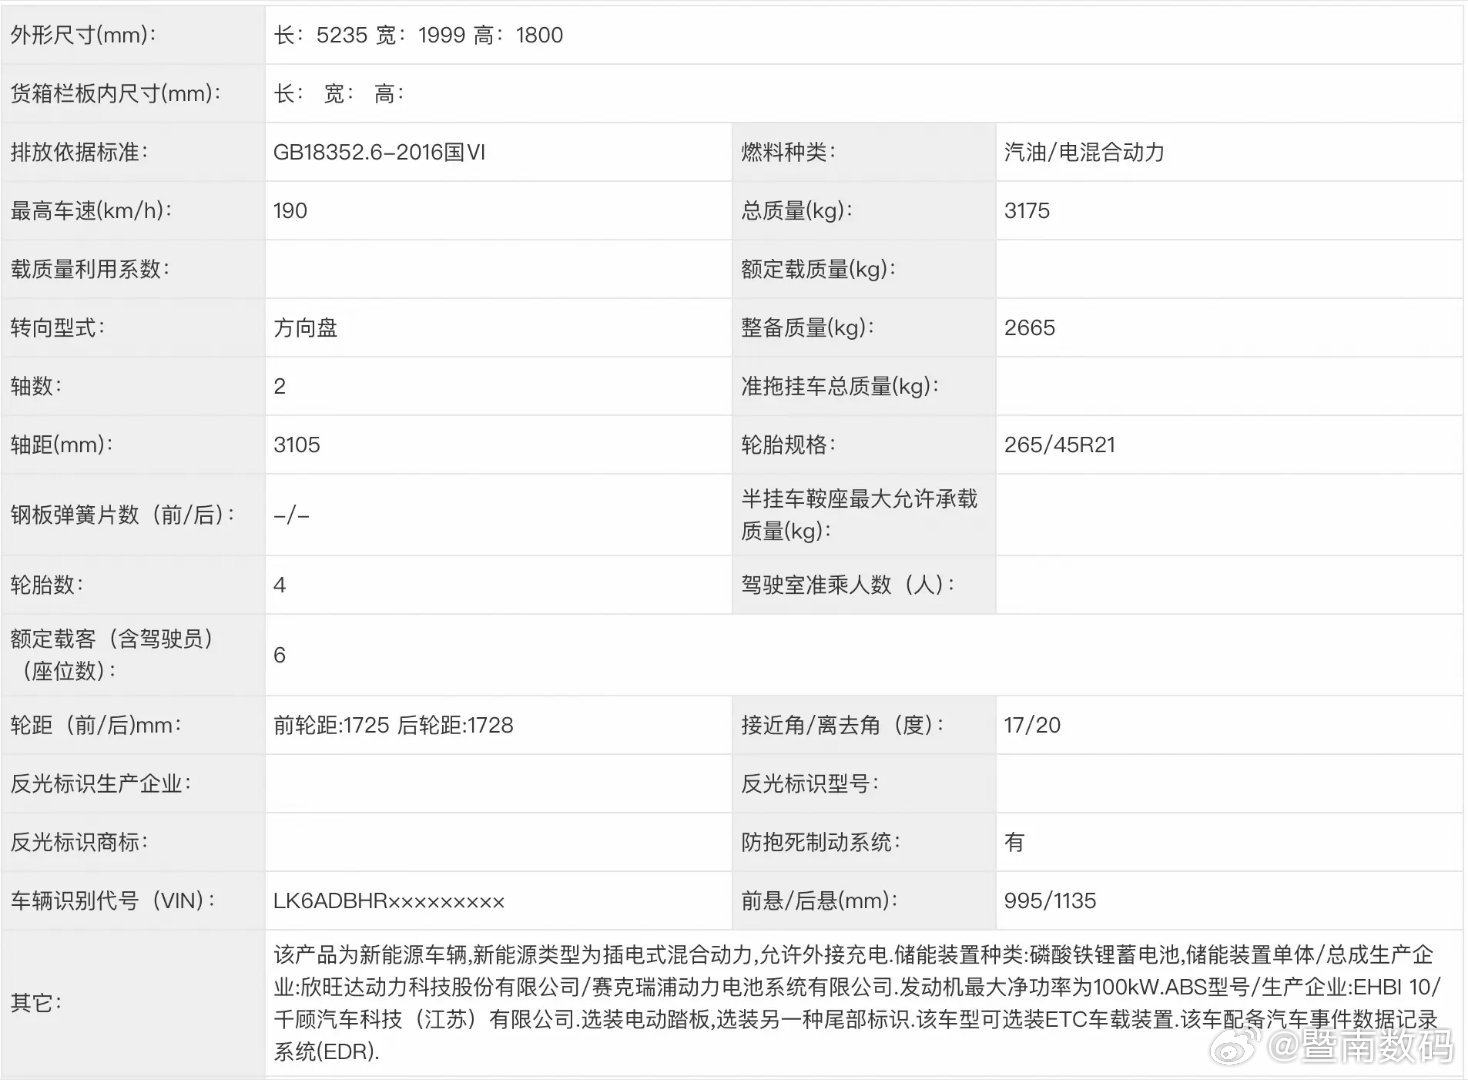This screenshot has width=1468, height=1080.
Task: Click the 轴距(mm) label
Action: click(61, 445)
